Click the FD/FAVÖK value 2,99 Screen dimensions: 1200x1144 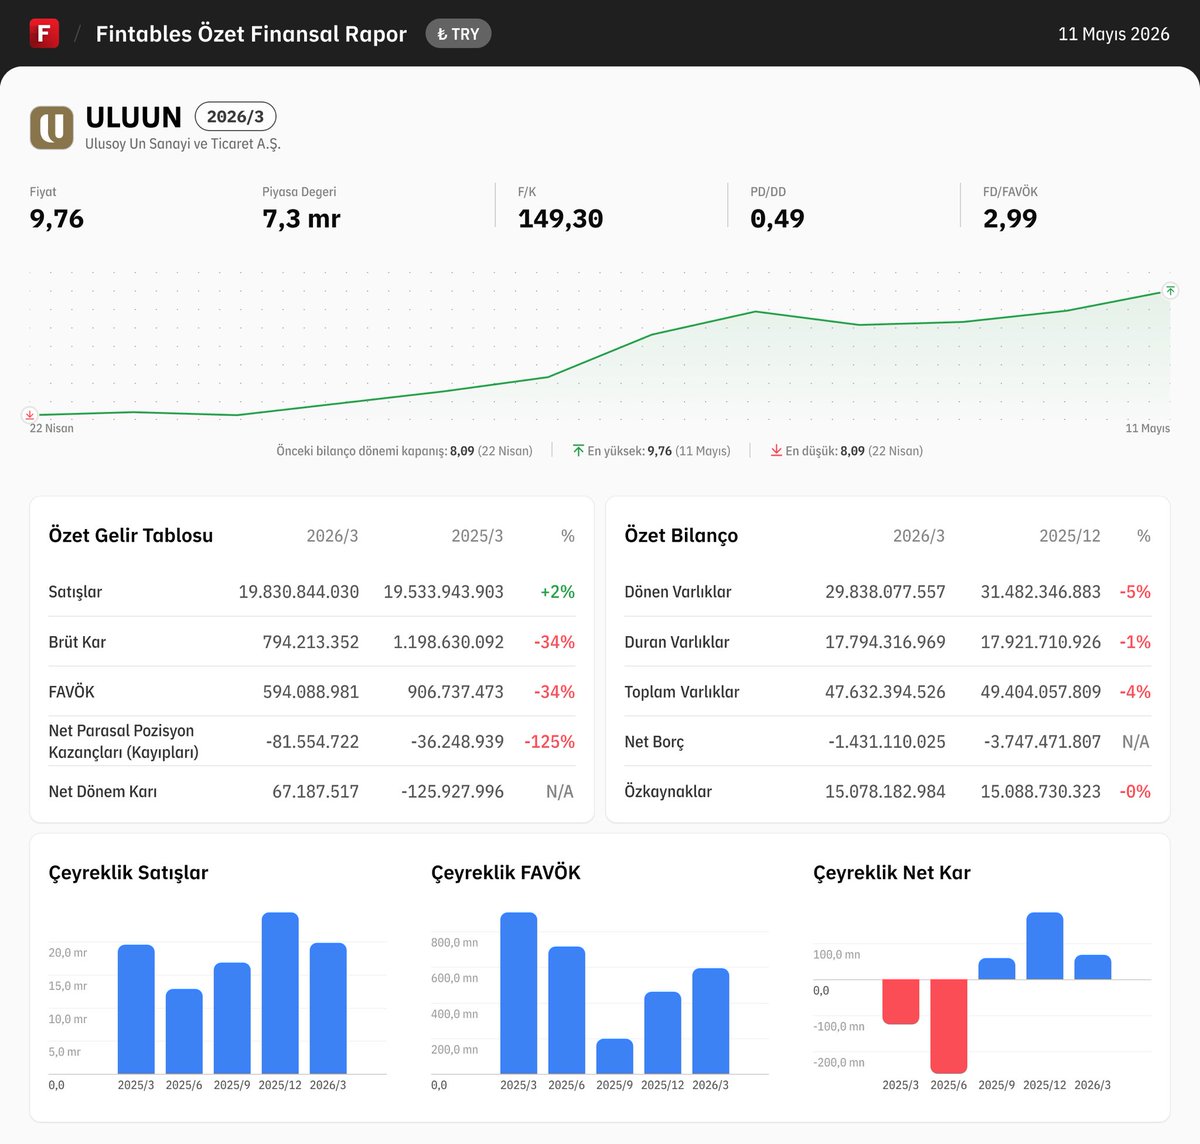tap(1010, 219)
